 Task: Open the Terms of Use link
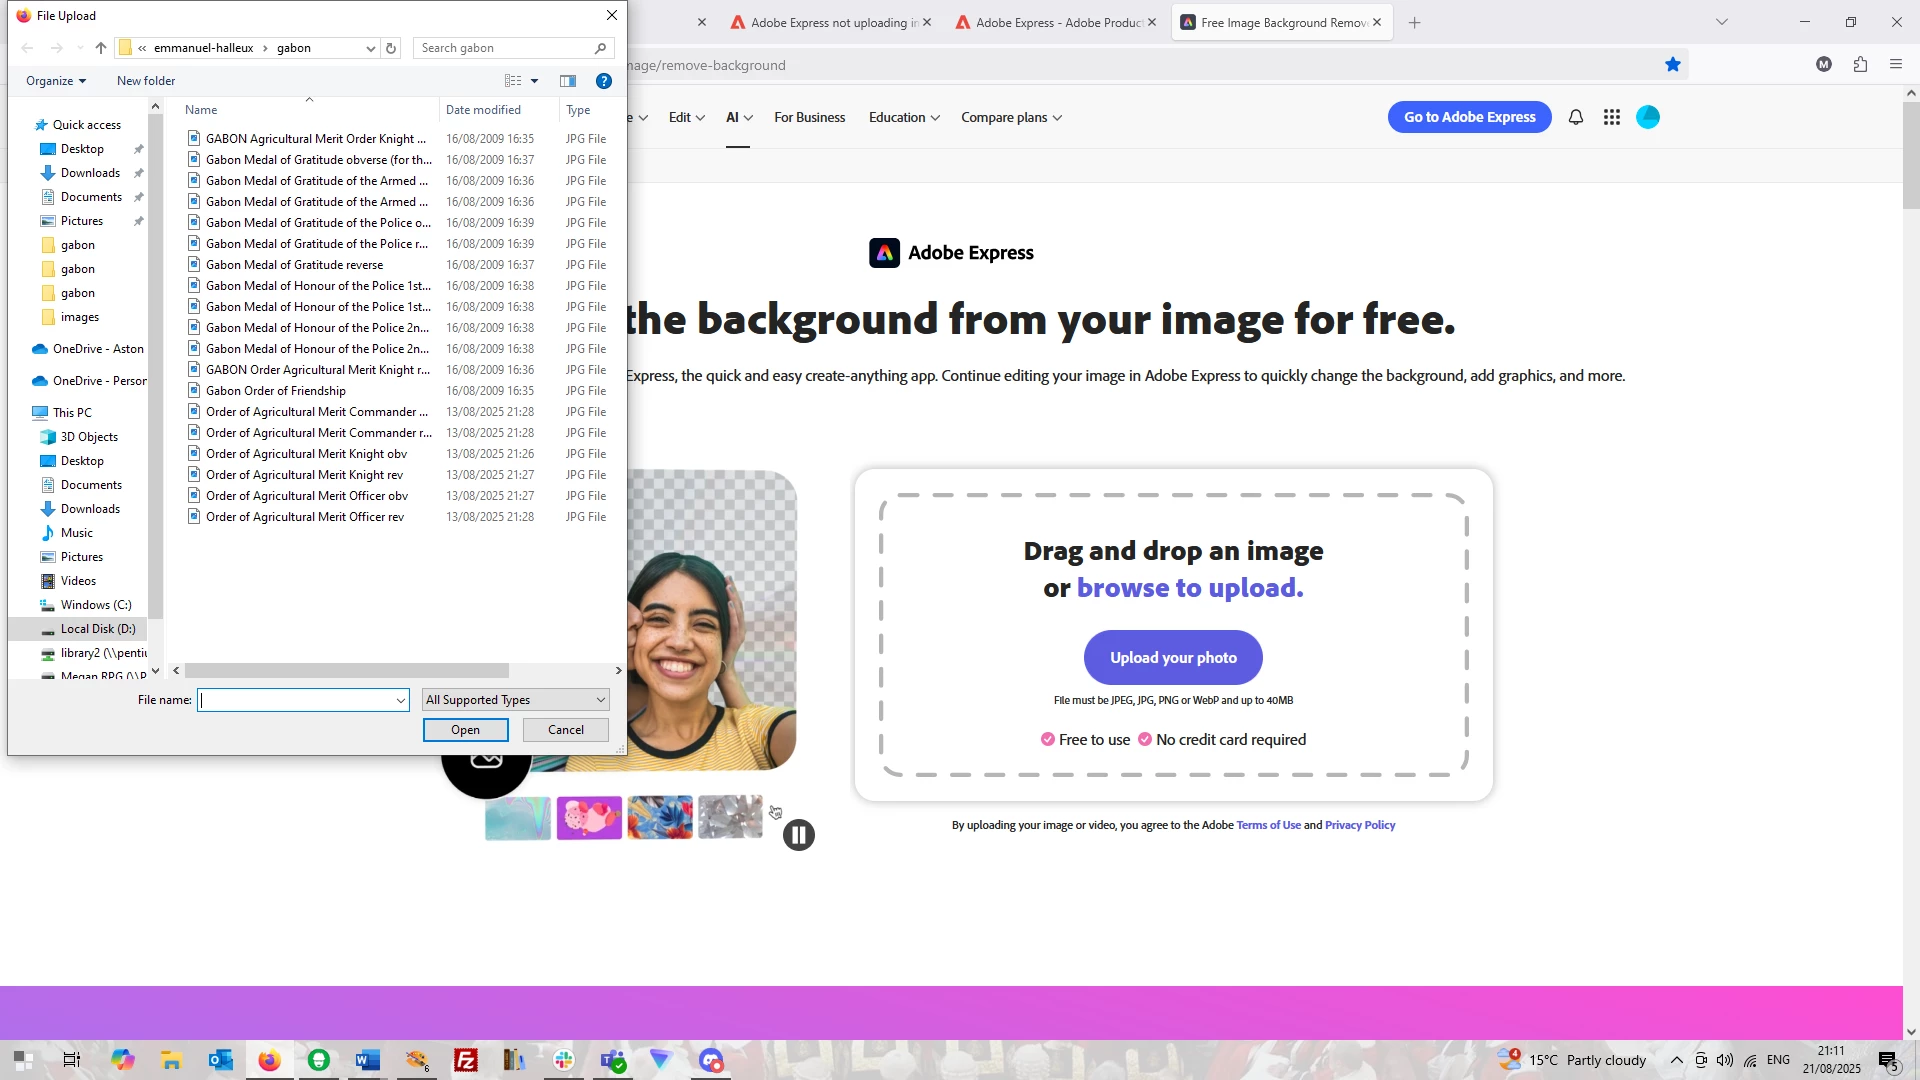(1268, 826)
